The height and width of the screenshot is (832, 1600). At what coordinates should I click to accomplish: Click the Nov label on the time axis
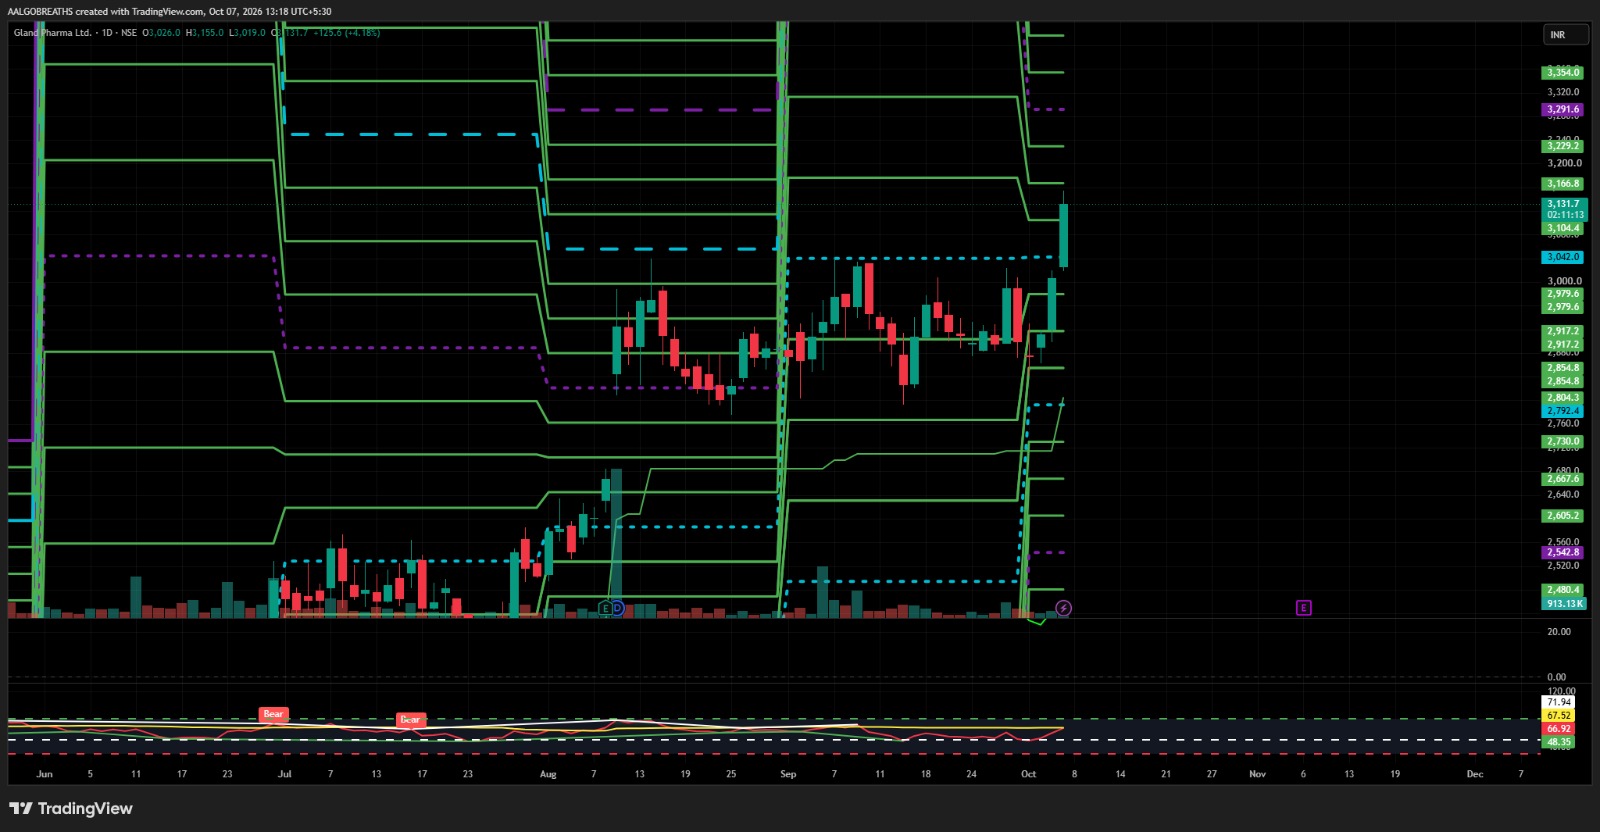coord(1257,774)
